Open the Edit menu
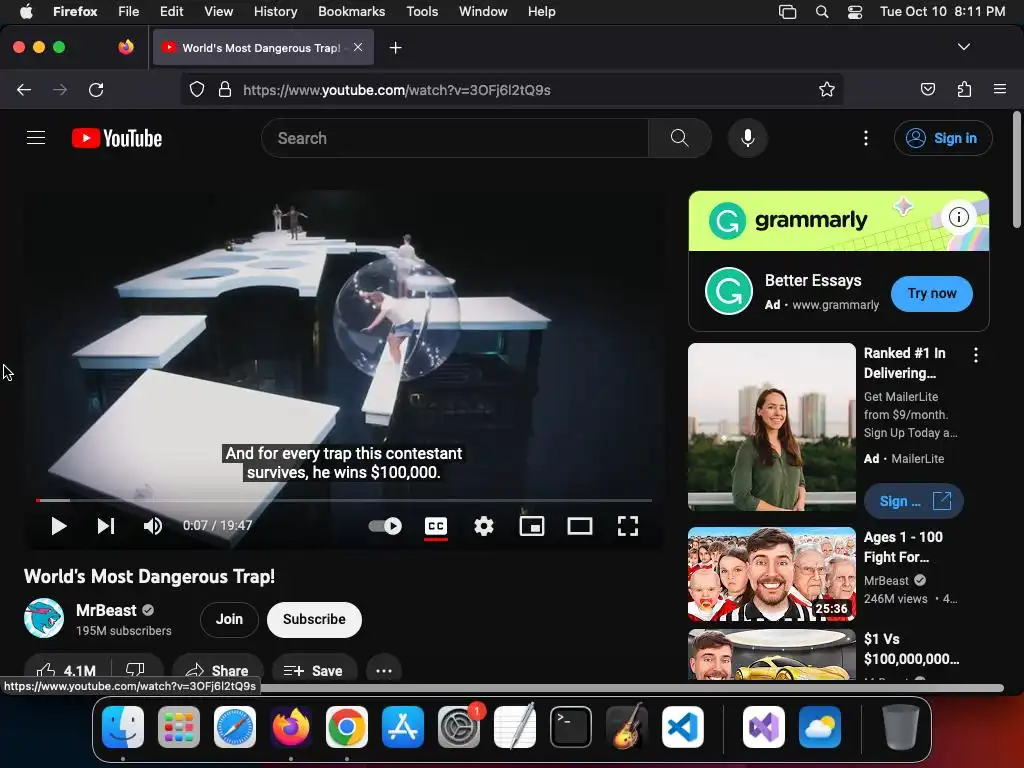The width and height of the screenshot is (1024, 768). tap(171, 11)
